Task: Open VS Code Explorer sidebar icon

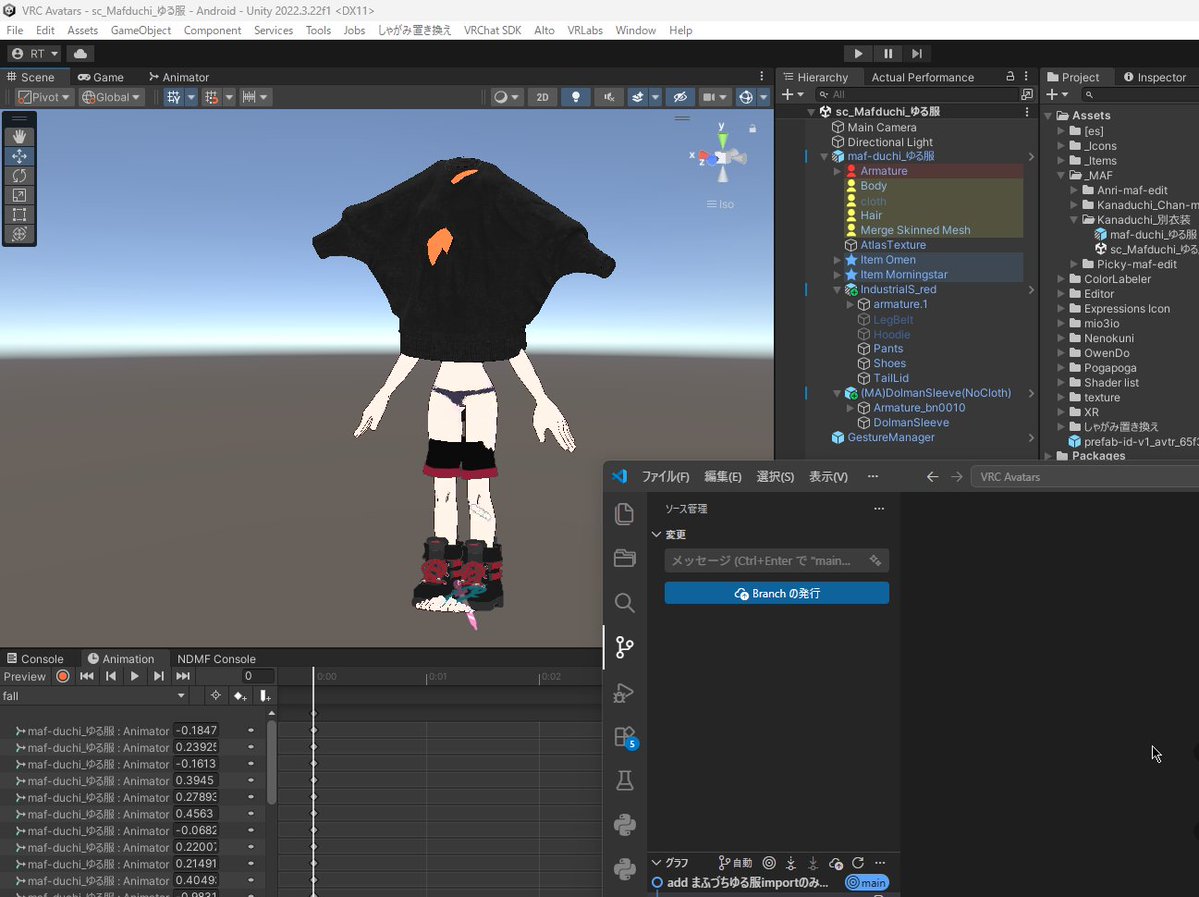Action: coord(625,514)
